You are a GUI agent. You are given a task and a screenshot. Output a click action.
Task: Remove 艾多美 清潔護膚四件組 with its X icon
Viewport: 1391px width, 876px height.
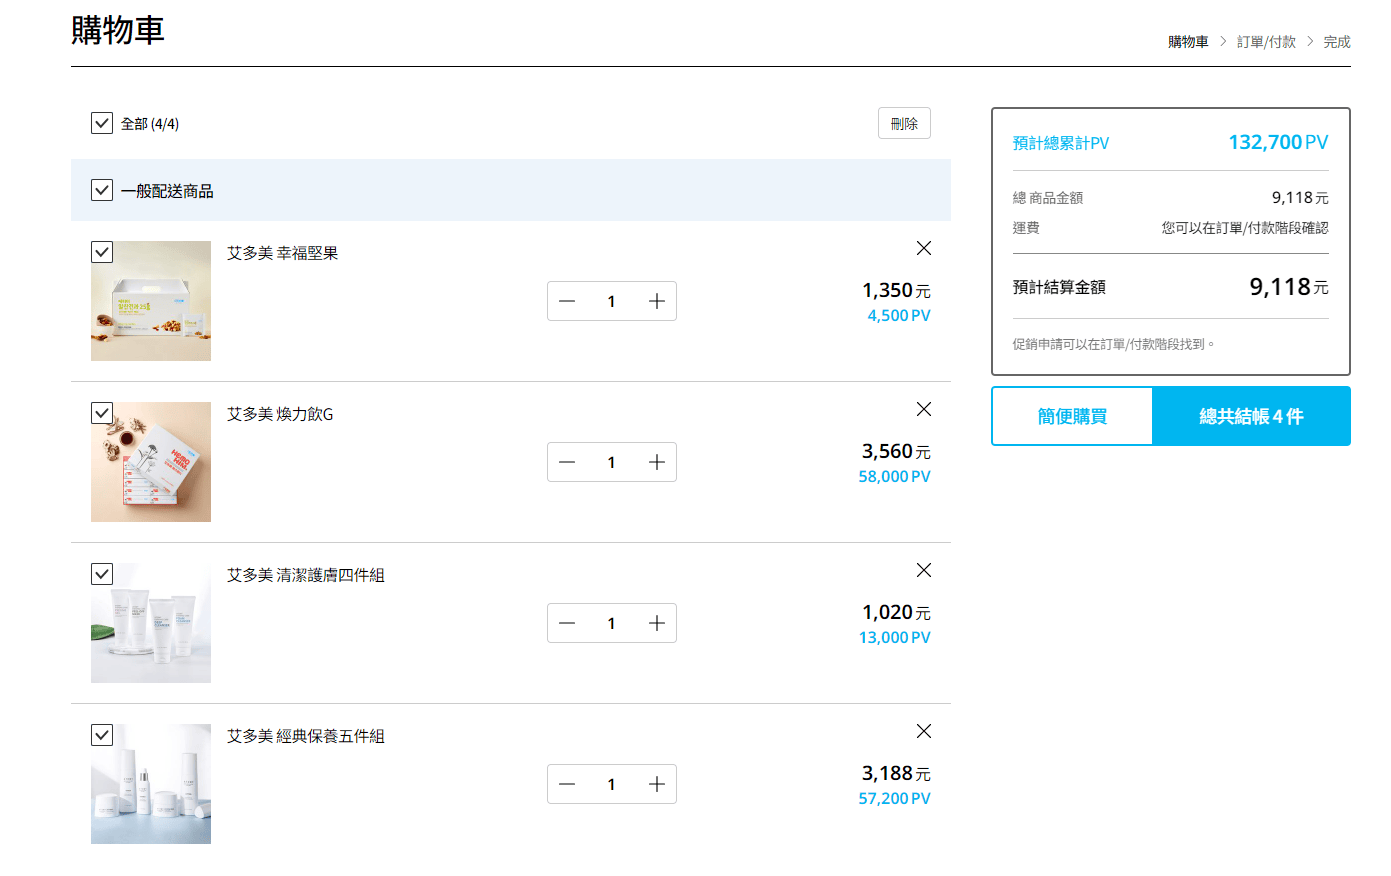click(924, 570)
